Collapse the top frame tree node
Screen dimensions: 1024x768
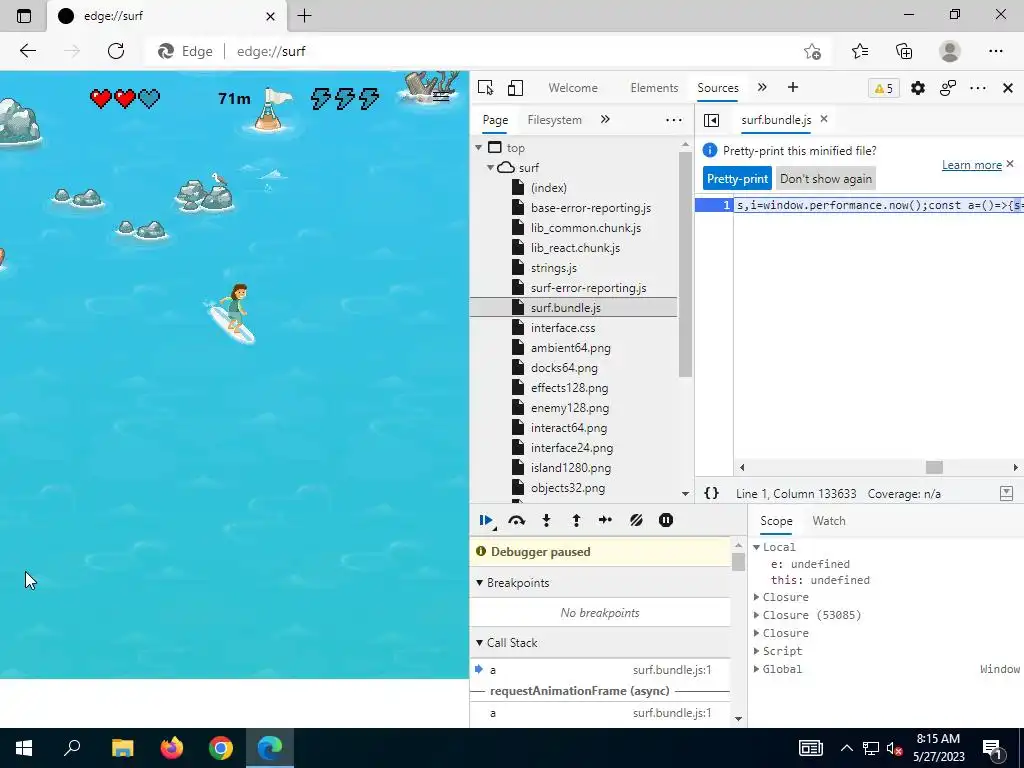tap(479, 148)
